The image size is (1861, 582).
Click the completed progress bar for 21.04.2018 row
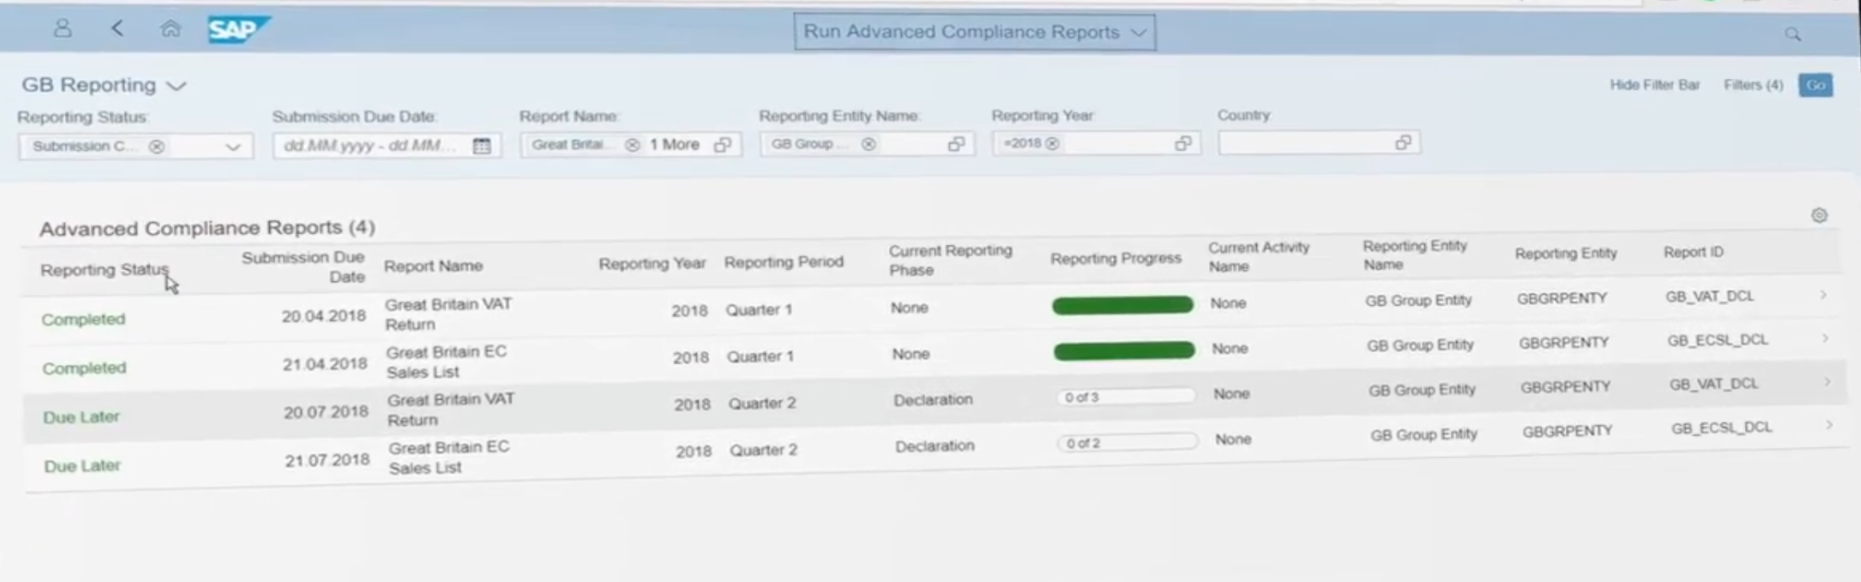(x=1124, y=350)
